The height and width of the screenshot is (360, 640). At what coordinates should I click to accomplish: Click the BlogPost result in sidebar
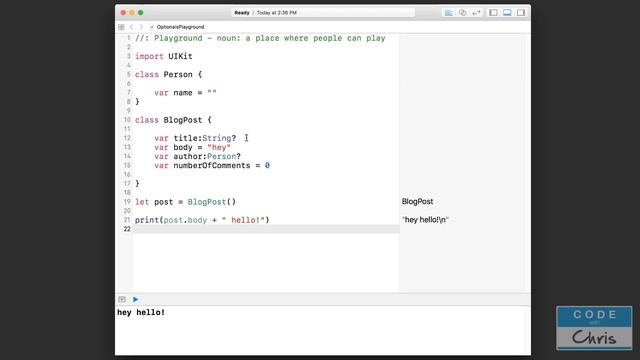click(417, 202)
